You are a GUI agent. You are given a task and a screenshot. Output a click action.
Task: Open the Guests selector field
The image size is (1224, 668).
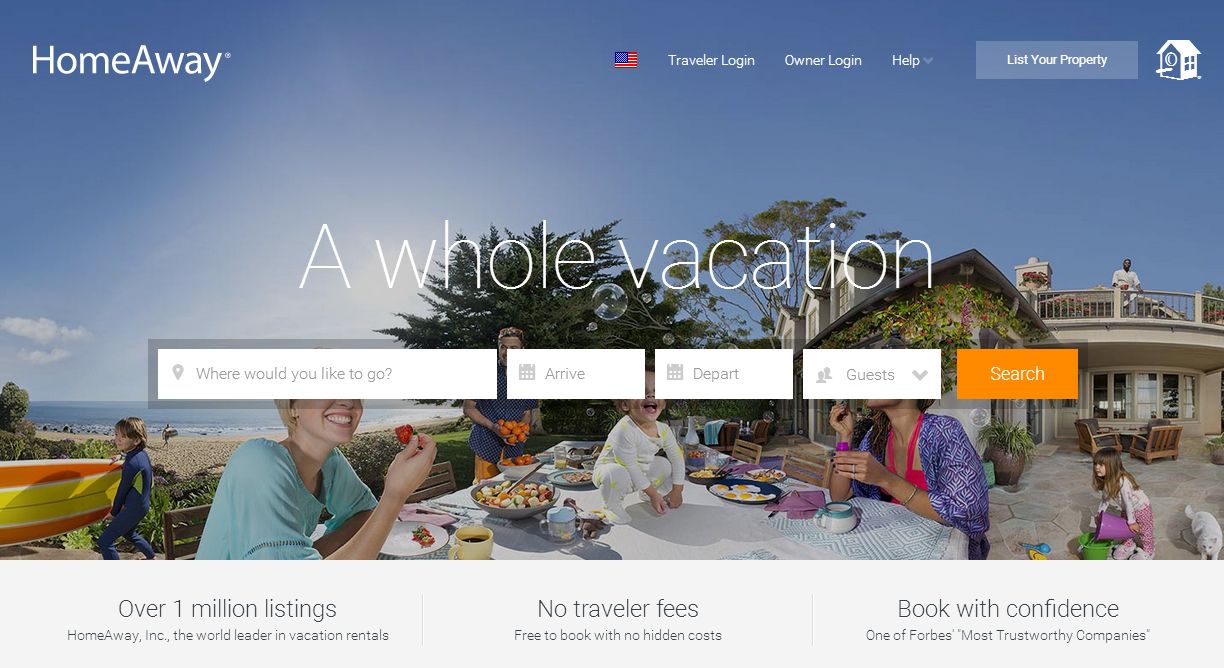(x=872, y=374)
